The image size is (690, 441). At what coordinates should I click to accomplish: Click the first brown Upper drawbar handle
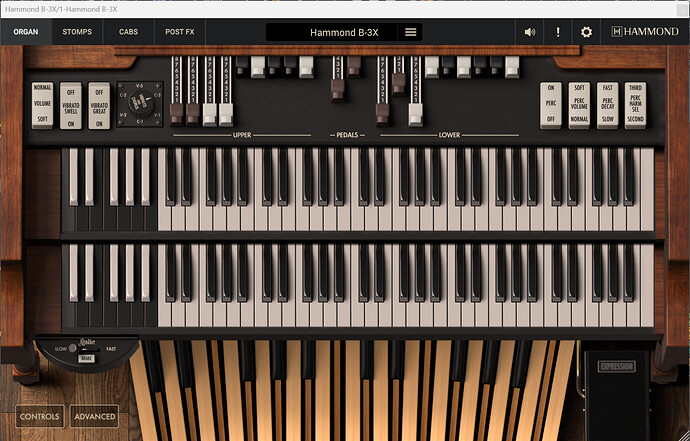[x=177, y=114]
